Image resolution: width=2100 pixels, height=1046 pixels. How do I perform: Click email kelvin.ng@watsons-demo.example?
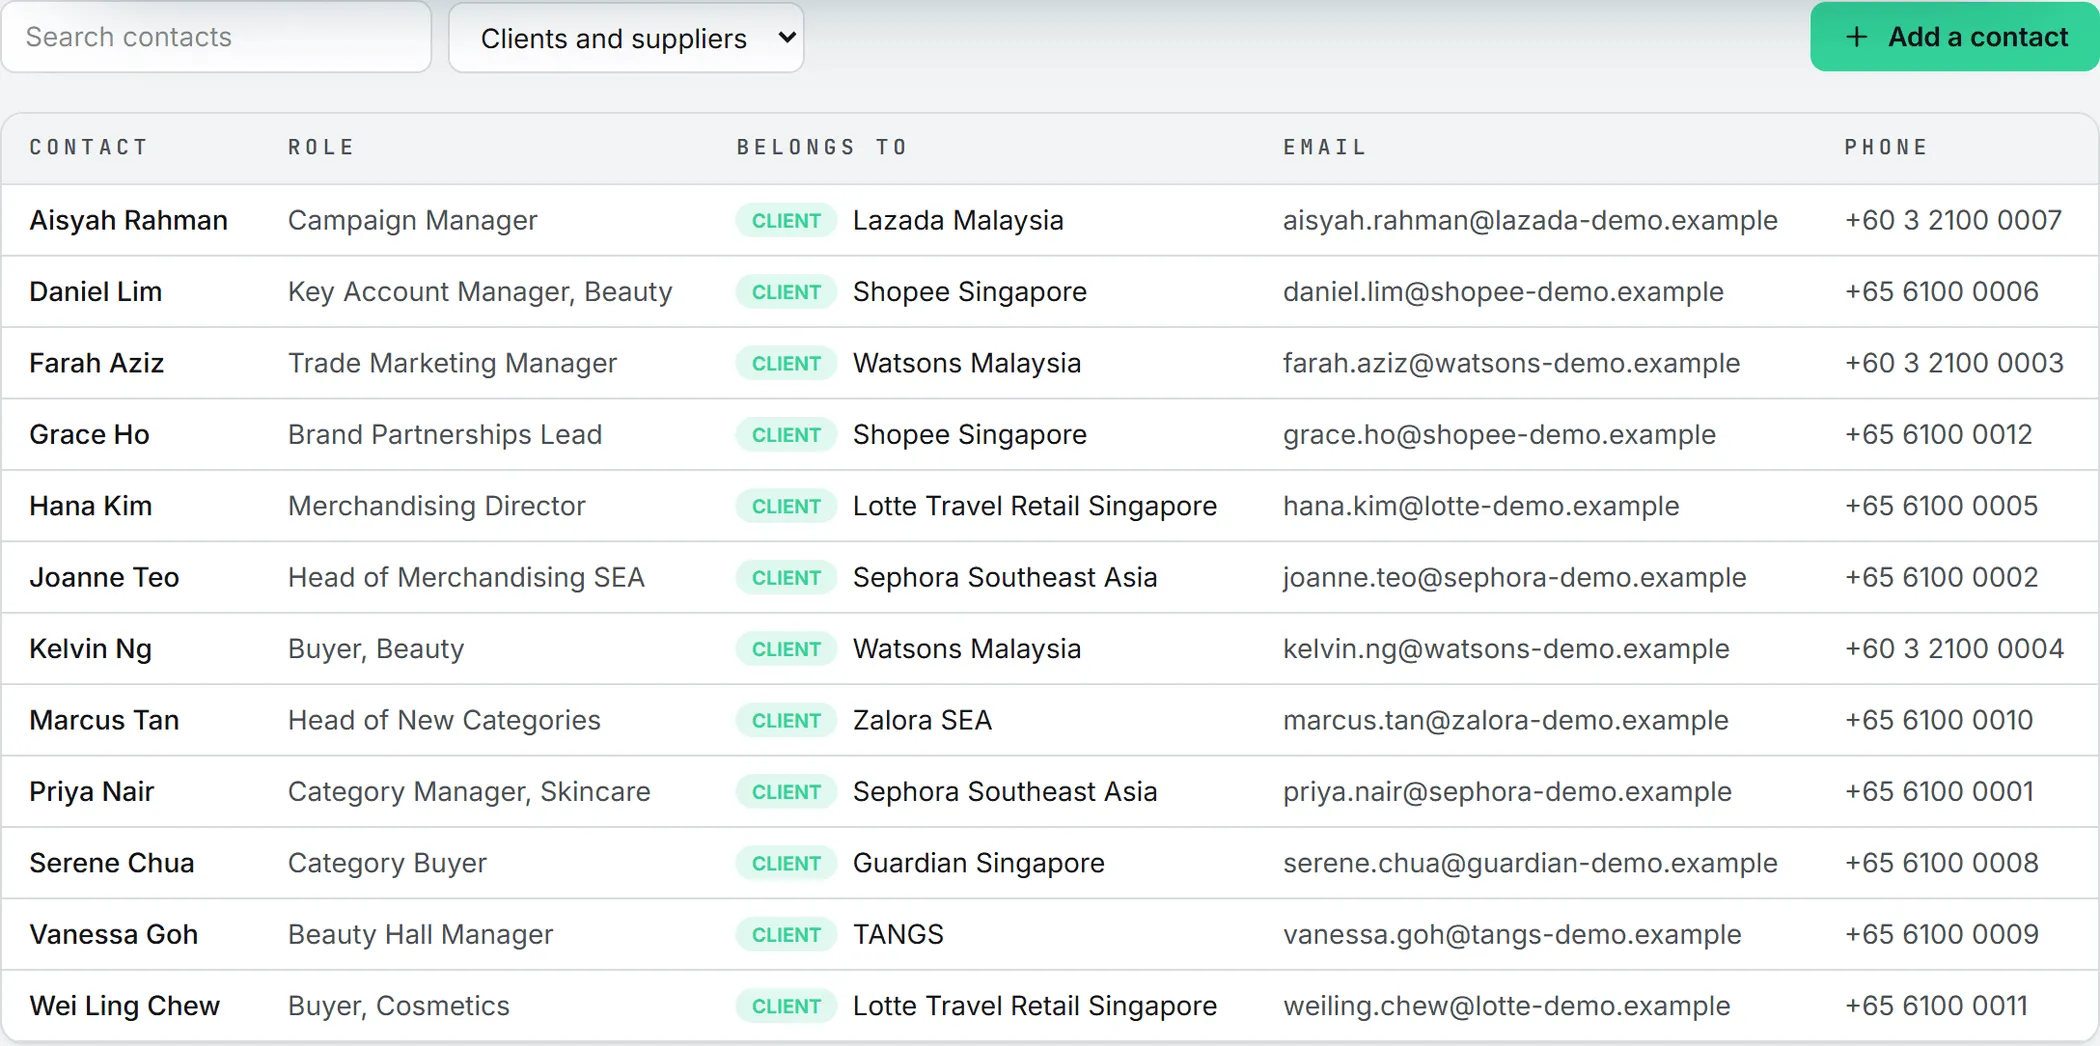[1506, 649]
